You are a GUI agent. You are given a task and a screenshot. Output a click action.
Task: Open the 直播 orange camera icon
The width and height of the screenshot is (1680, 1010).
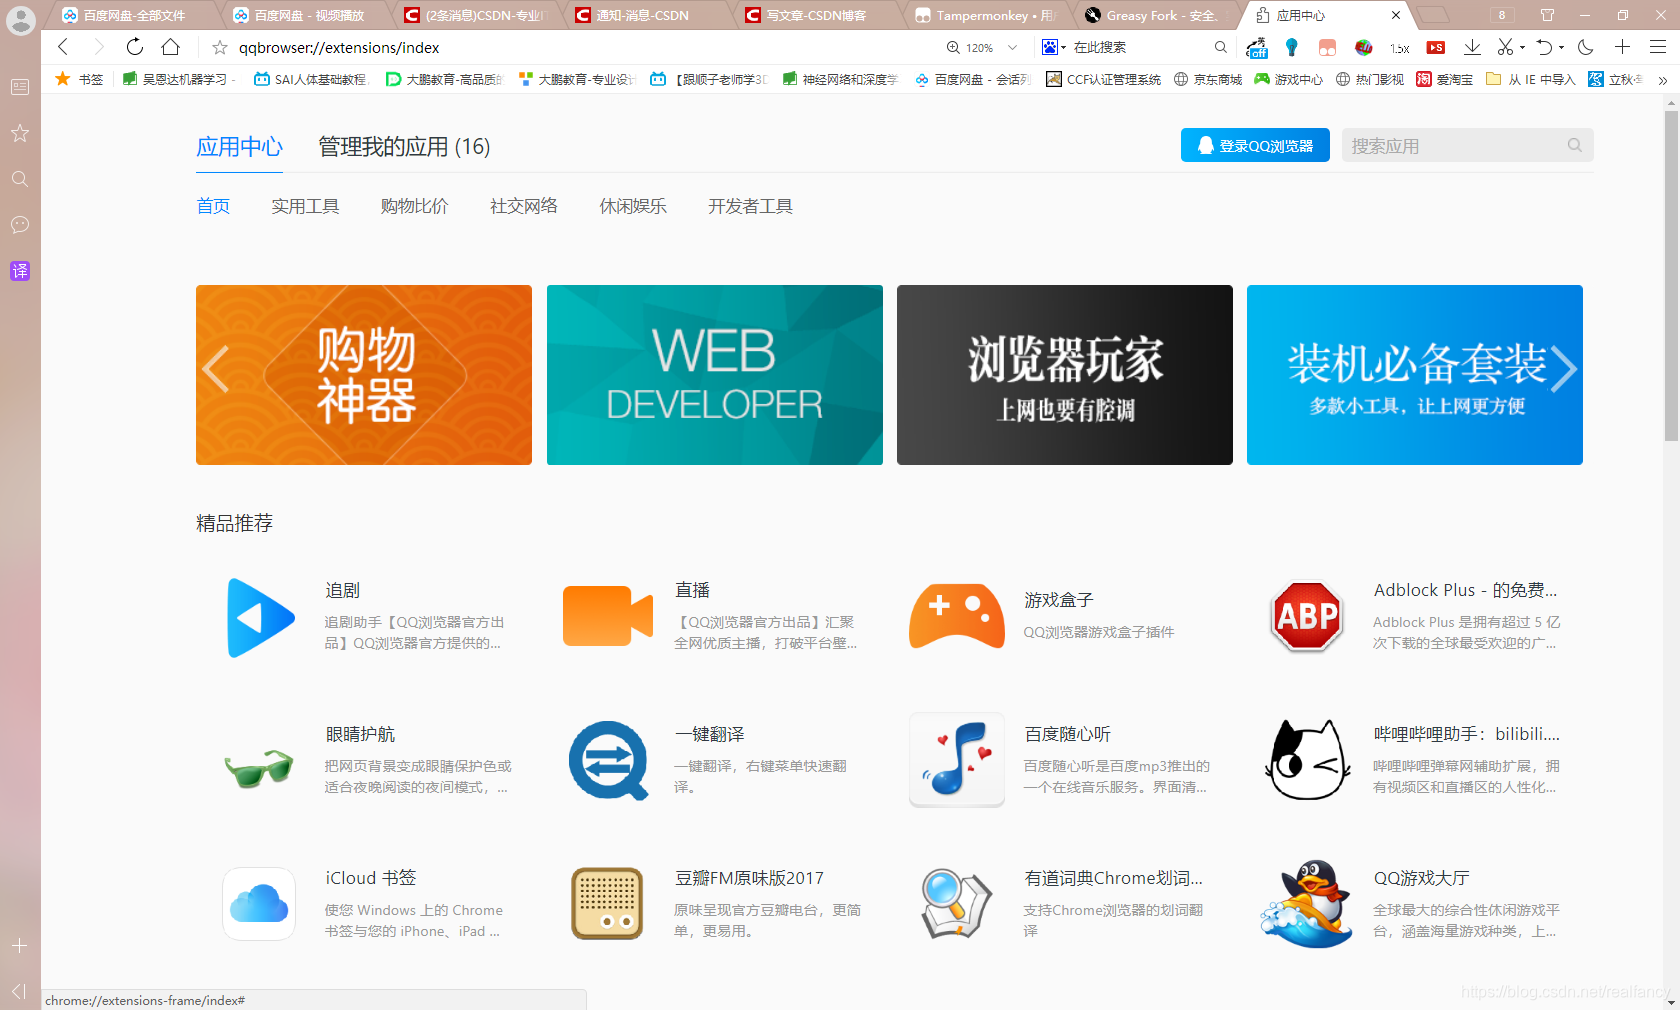[x=608, y=616]
